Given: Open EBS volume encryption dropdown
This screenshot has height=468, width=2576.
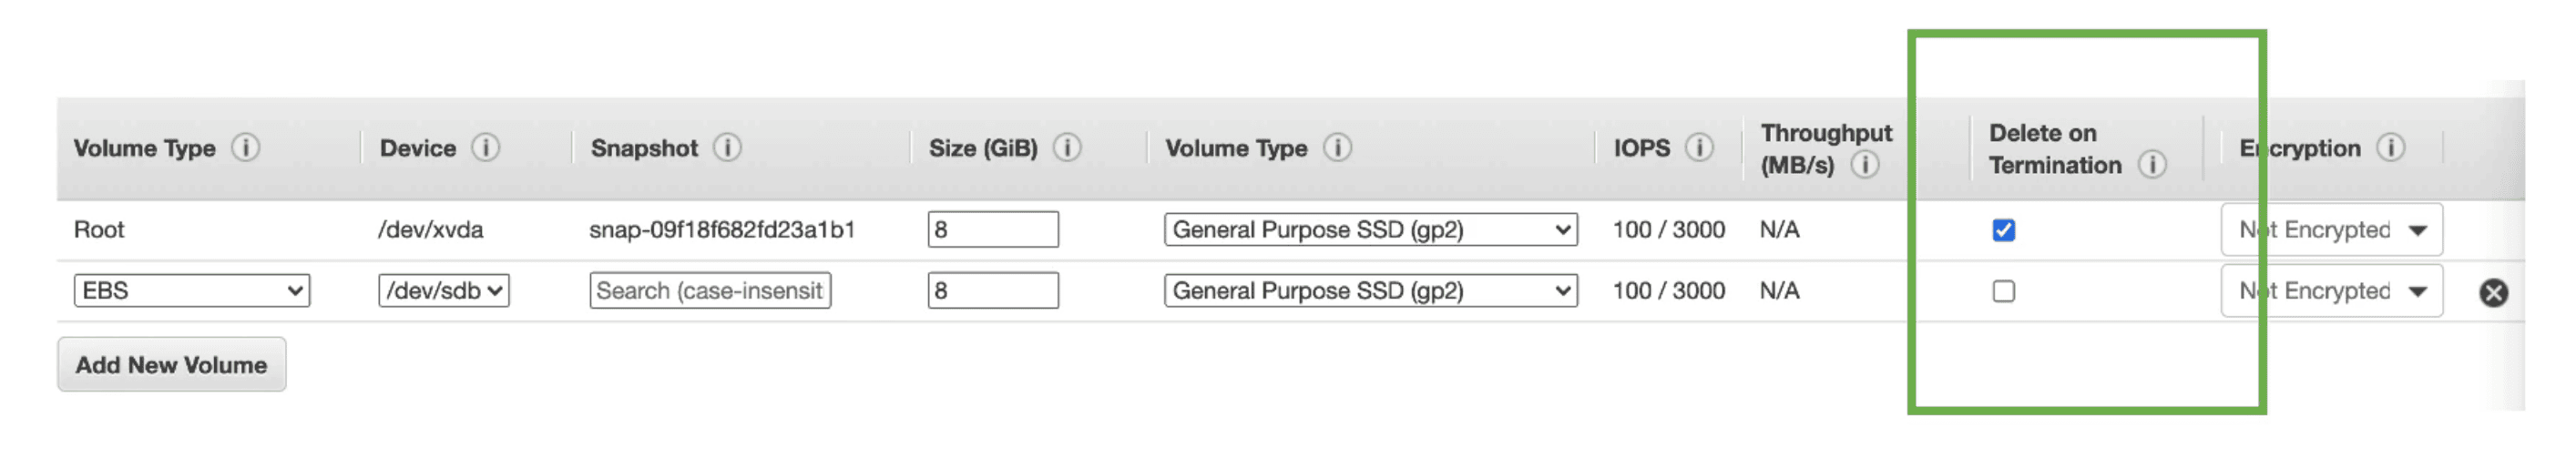Looking at the screenshot, I should (2331, 291).
